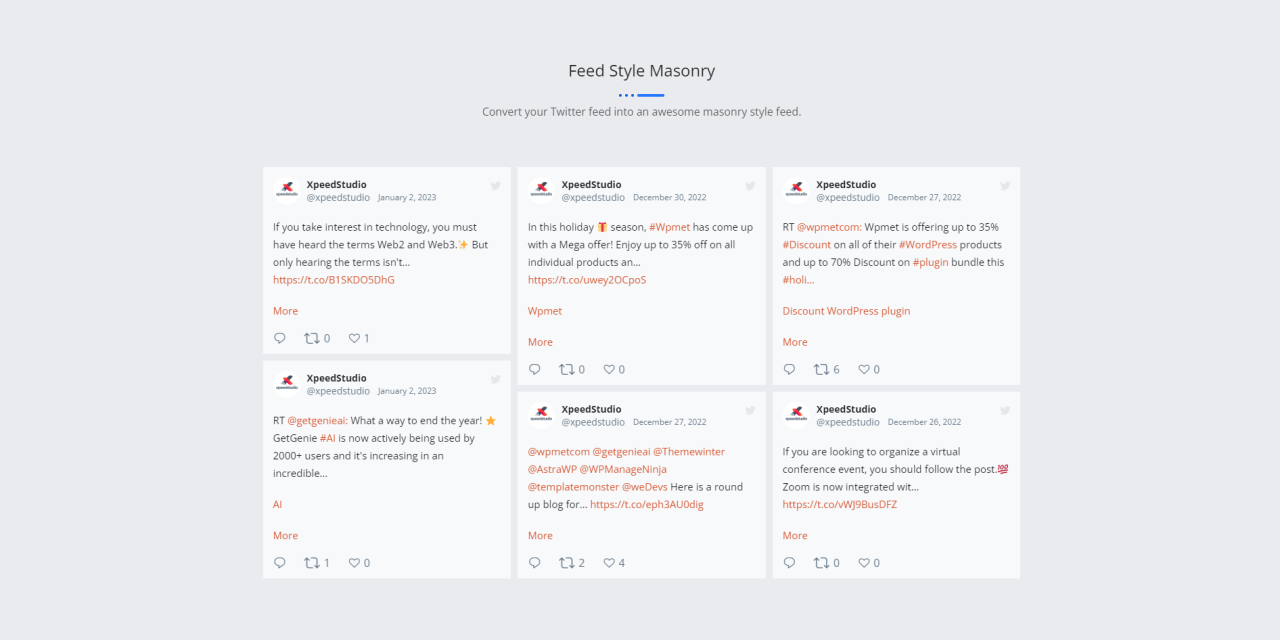Click XpeedStudio avatar on December 27 Wpmet retweet

pos(796,190)
